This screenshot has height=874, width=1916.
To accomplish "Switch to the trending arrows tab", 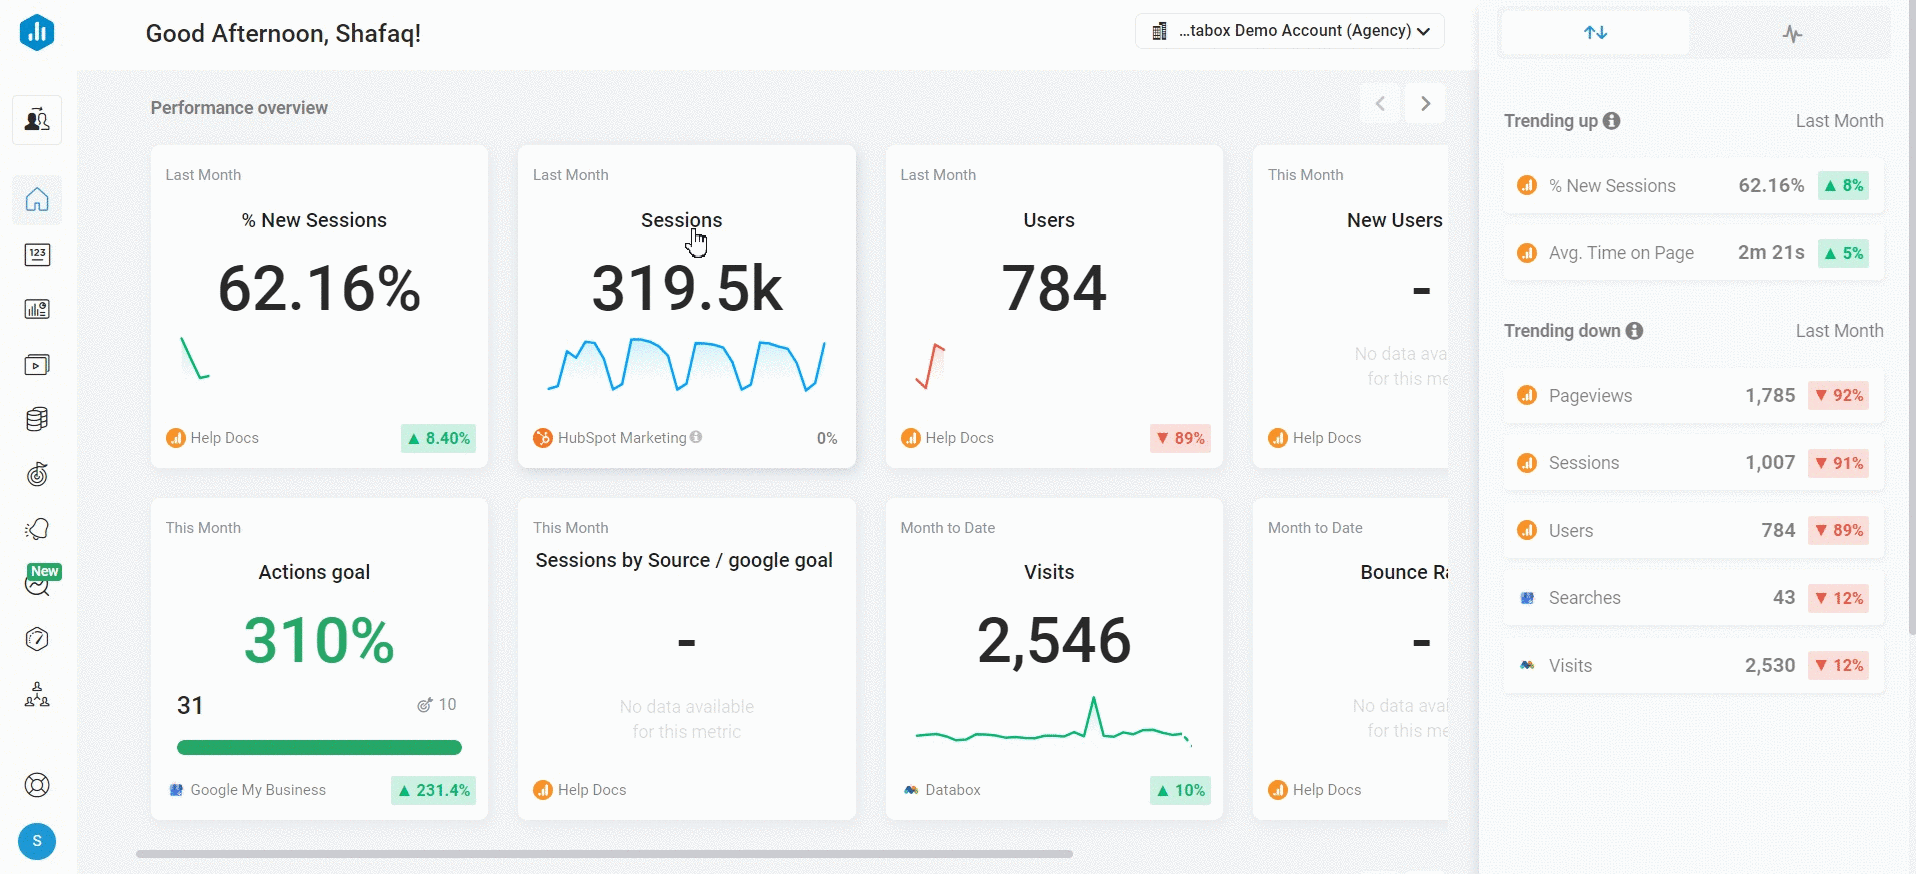I will tap(1595, 33).
